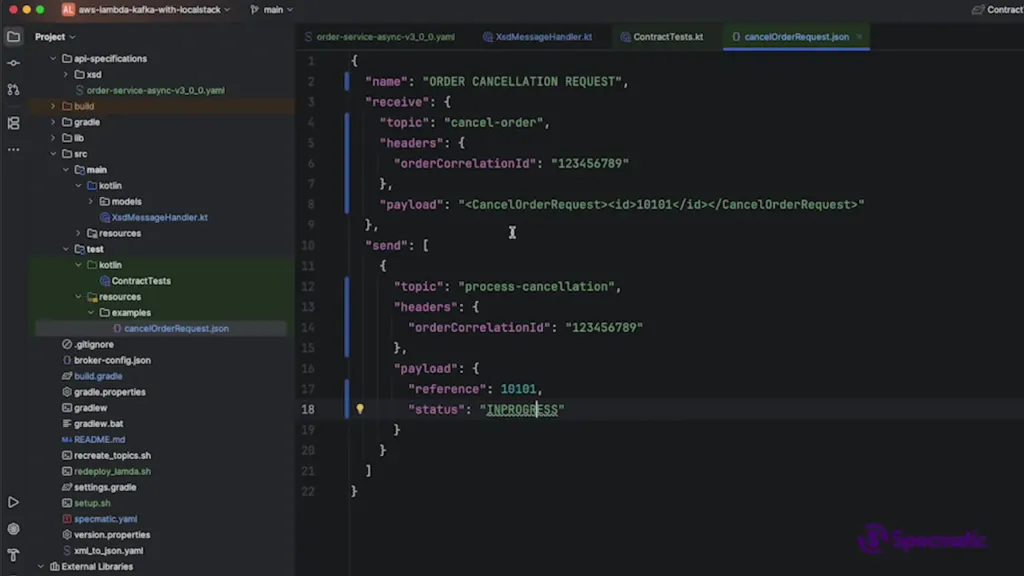Image resolution: width=1024 pixels, height=576 pixels.
Task: Expand the models folder
Action: coord(90,202)
